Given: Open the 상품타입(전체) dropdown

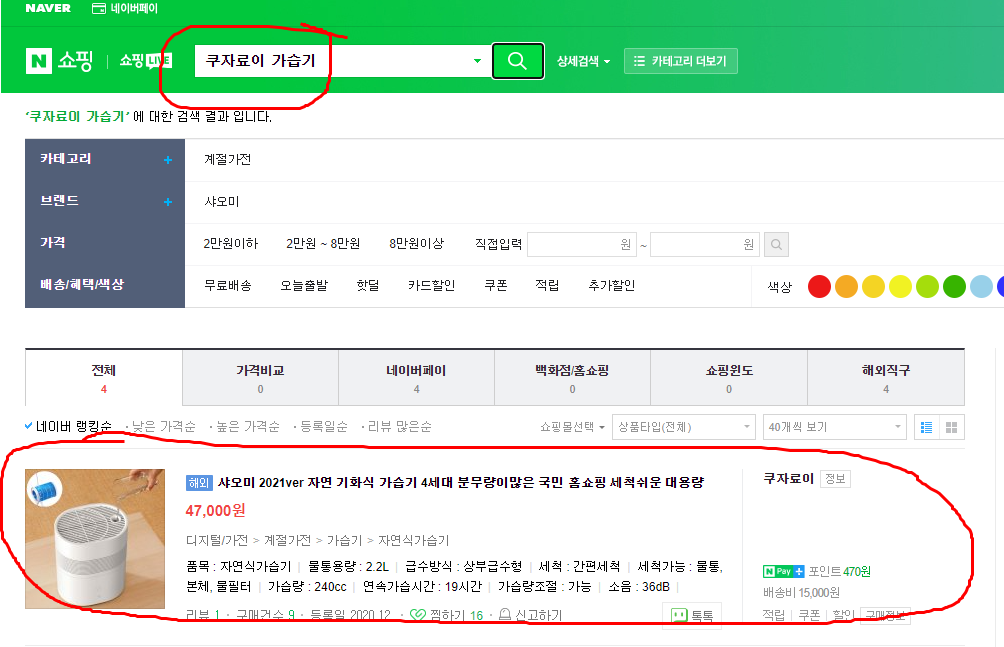Looking at the screenshot, I should (x=684, y=427).
